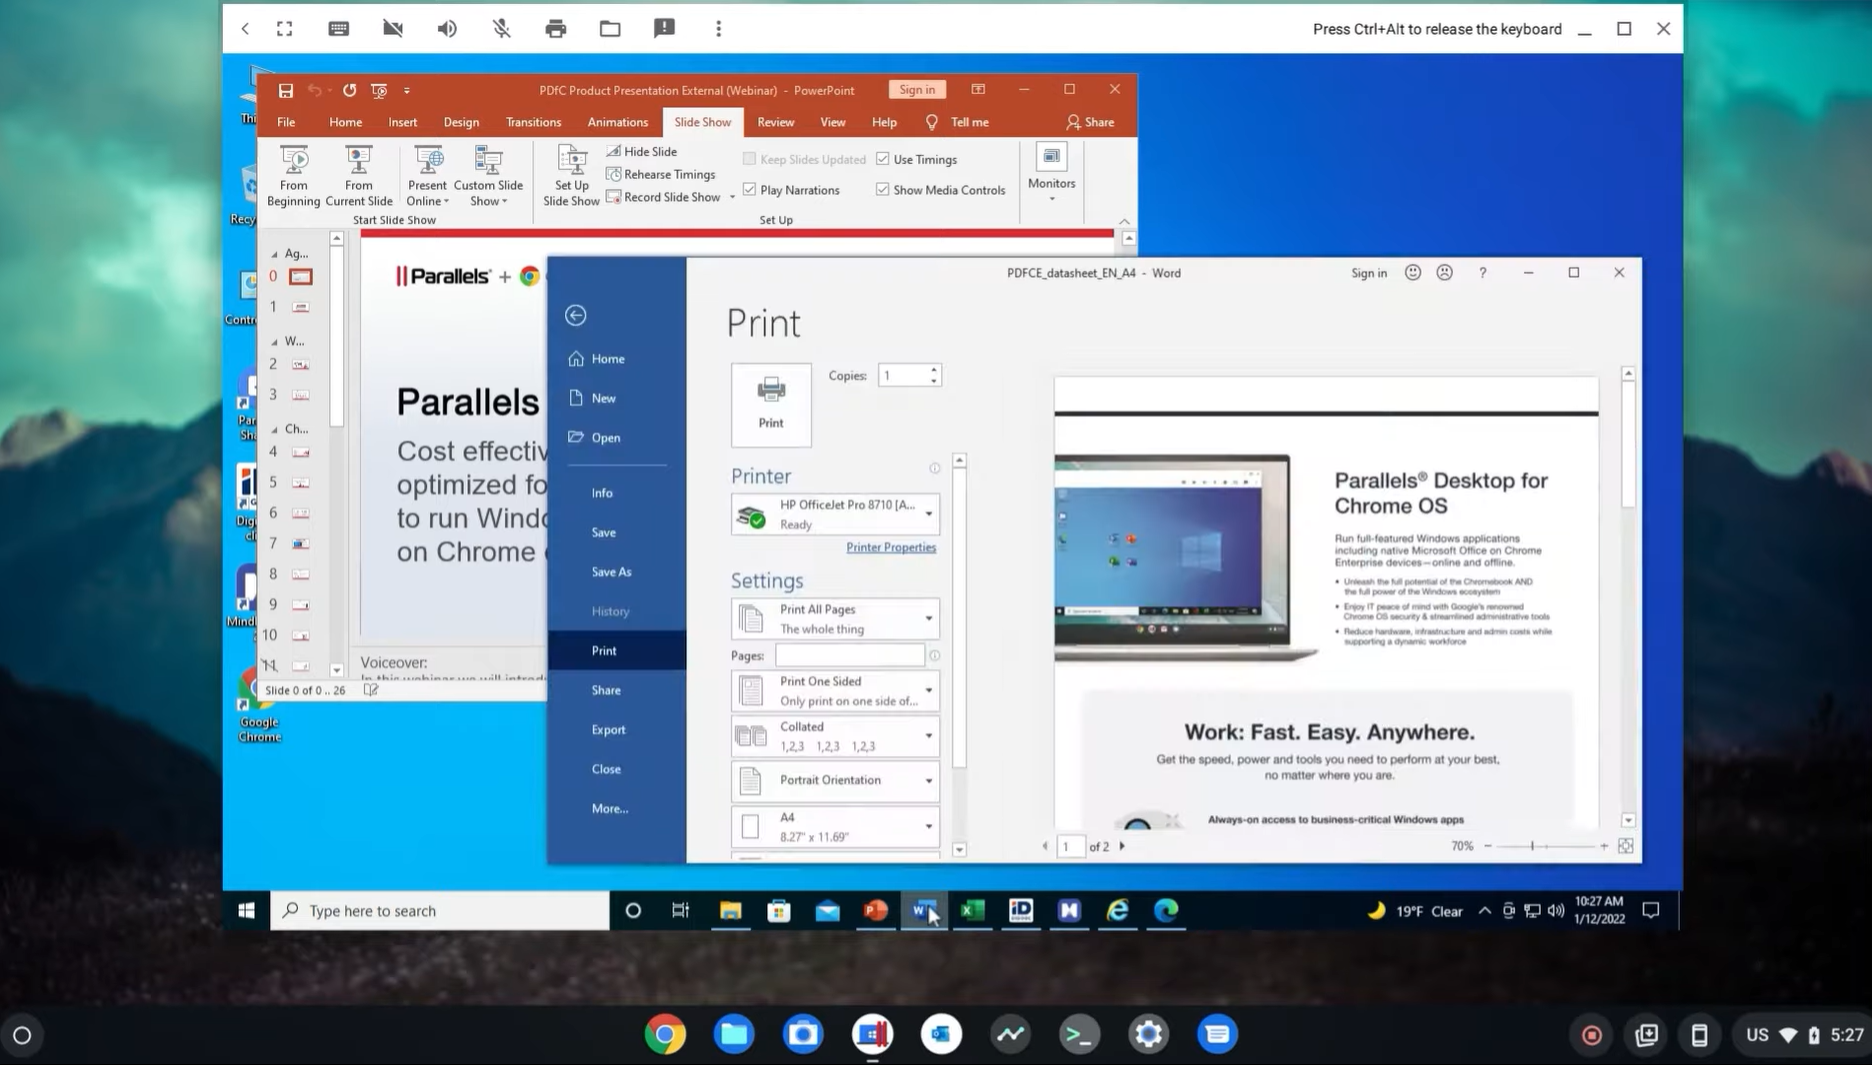The width and height of the screenshot is (1872, 1065).
Task: Send a smile feedback icon in Word
Action: 1412,272
